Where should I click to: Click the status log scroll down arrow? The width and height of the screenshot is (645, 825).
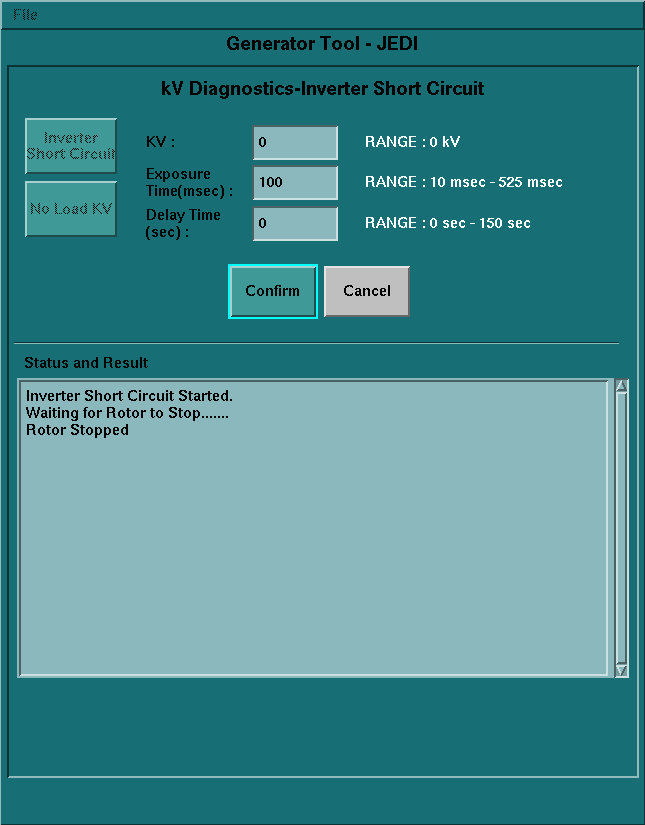pyautogui.click(x=621, y=670)
